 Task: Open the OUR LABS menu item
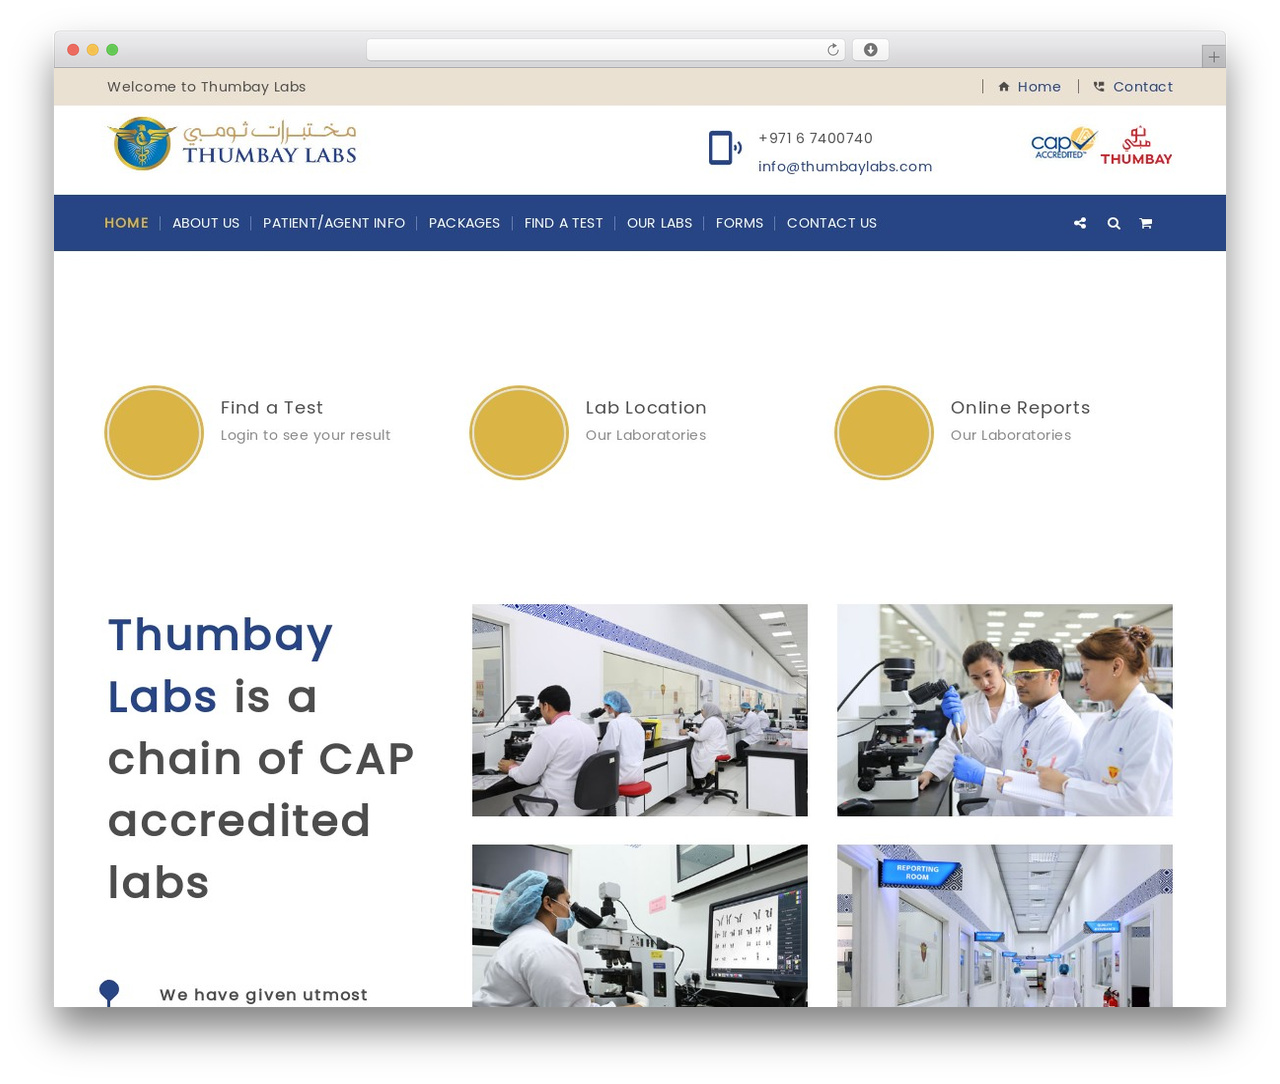(659, 223)
